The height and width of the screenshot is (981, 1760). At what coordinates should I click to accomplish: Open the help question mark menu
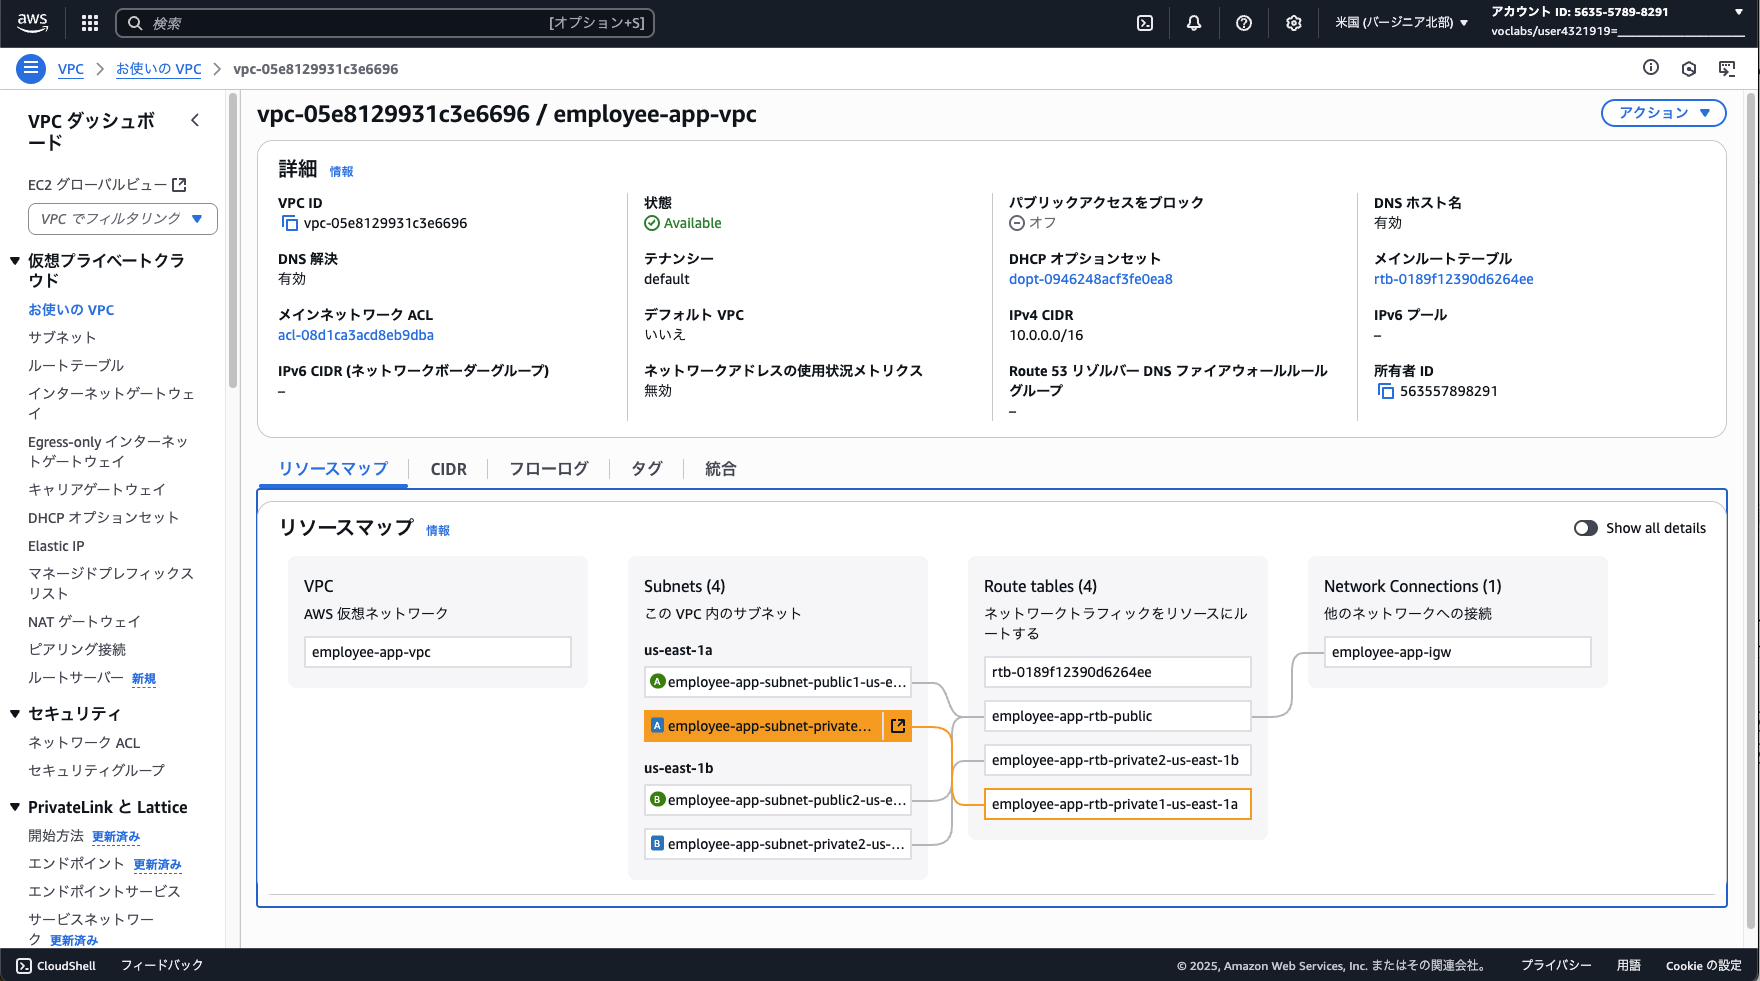coord(1244,23)
